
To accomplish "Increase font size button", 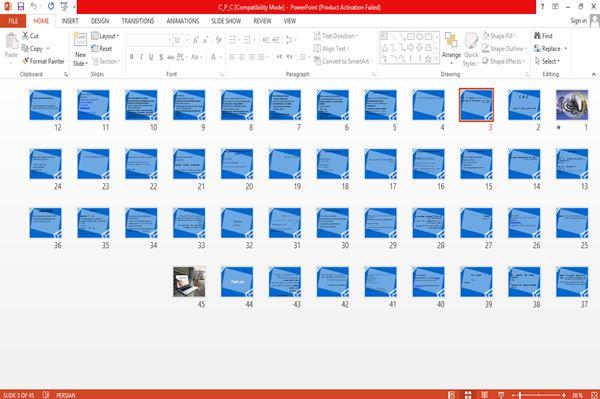I will tap(196, 40).
